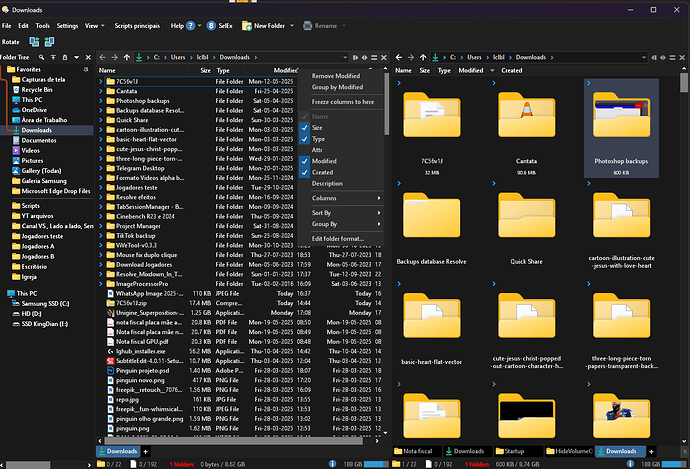Open the left pane path history dropdown

[345, 58]
